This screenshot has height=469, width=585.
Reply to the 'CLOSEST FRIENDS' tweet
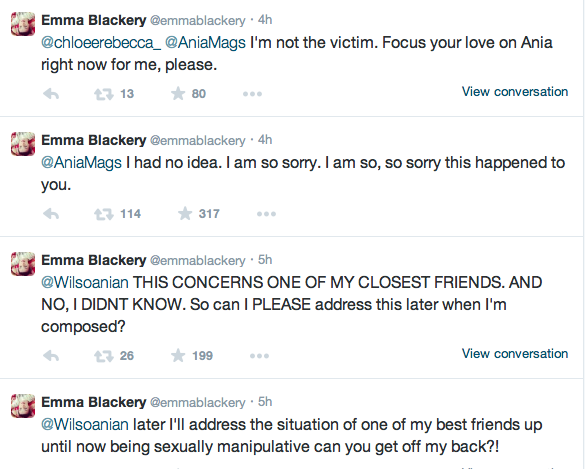pyautogui.click(x=51, y=356)
